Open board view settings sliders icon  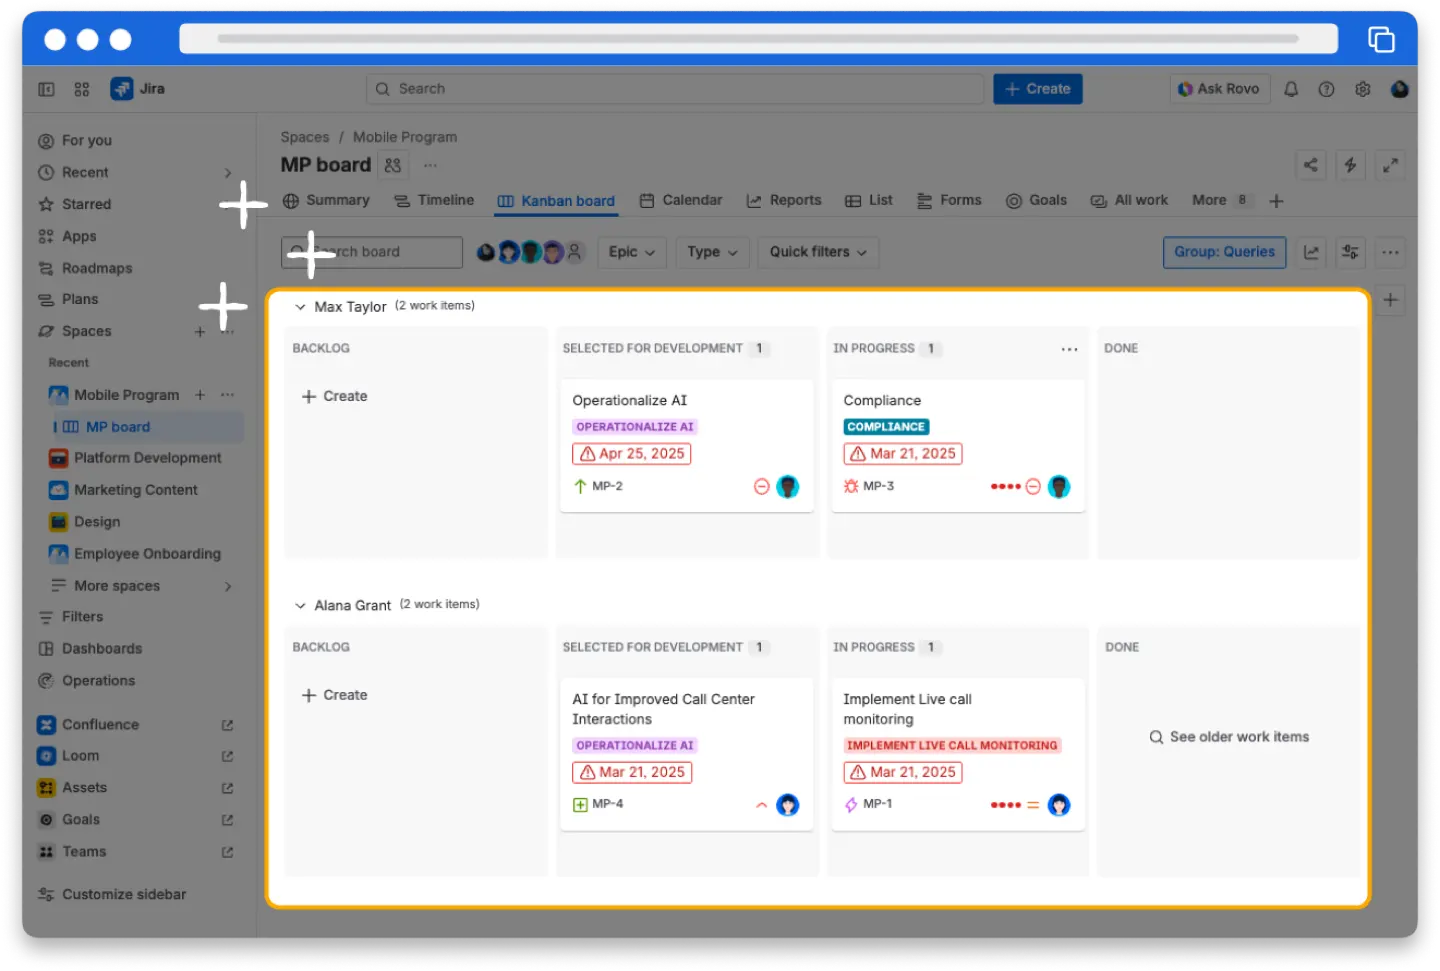[1350, 252]
